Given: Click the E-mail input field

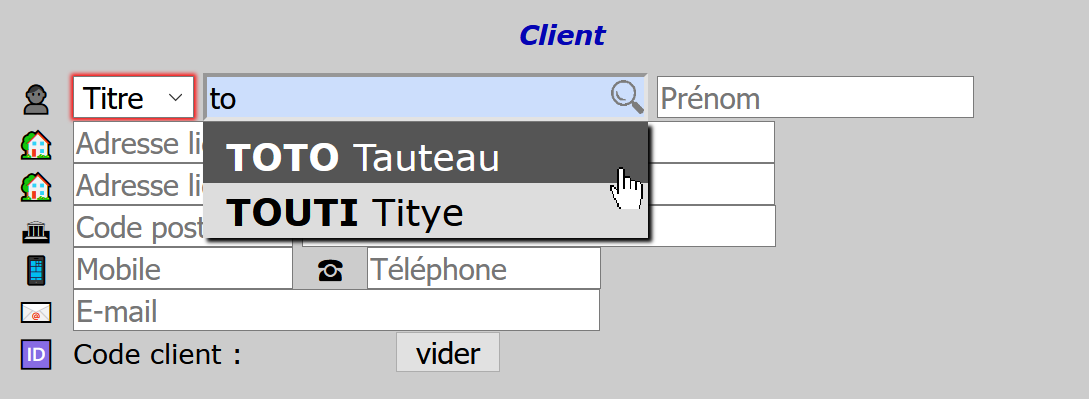Looking at the screenshot, I should (336, 310).
